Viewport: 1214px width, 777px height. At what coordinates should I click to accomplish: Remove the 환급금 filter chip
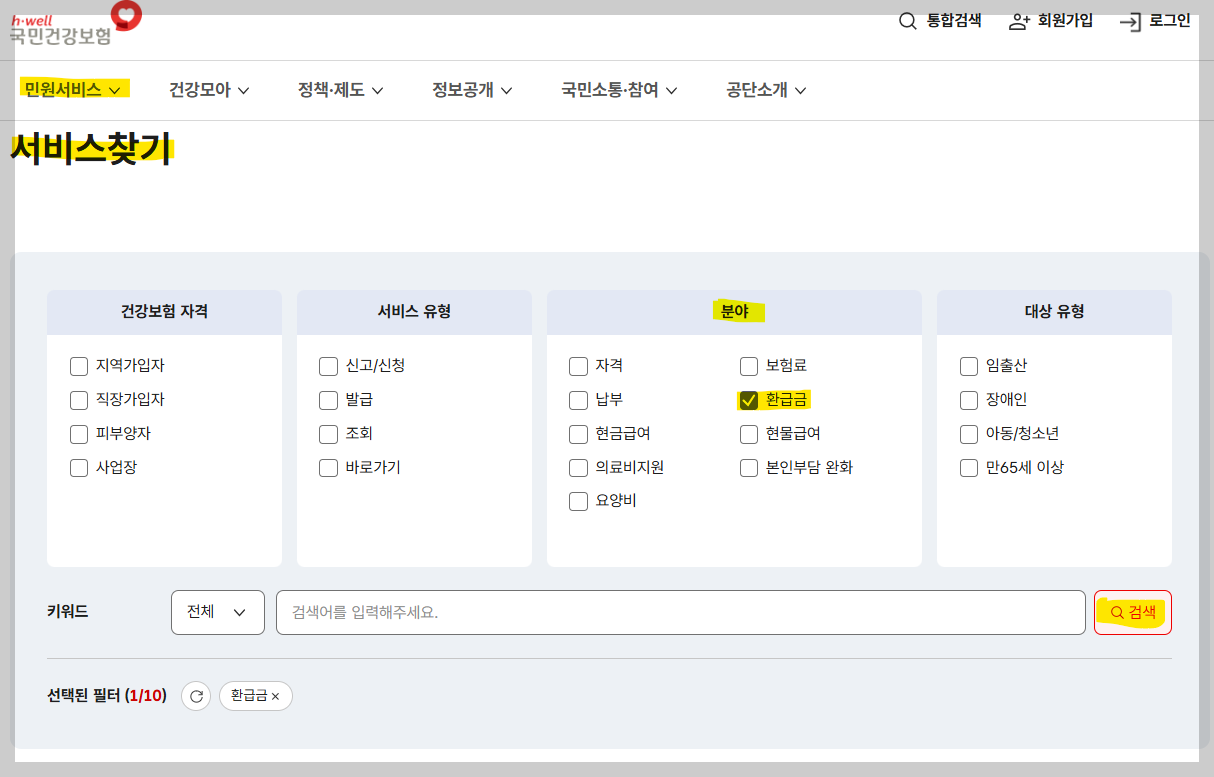point(275,696)
